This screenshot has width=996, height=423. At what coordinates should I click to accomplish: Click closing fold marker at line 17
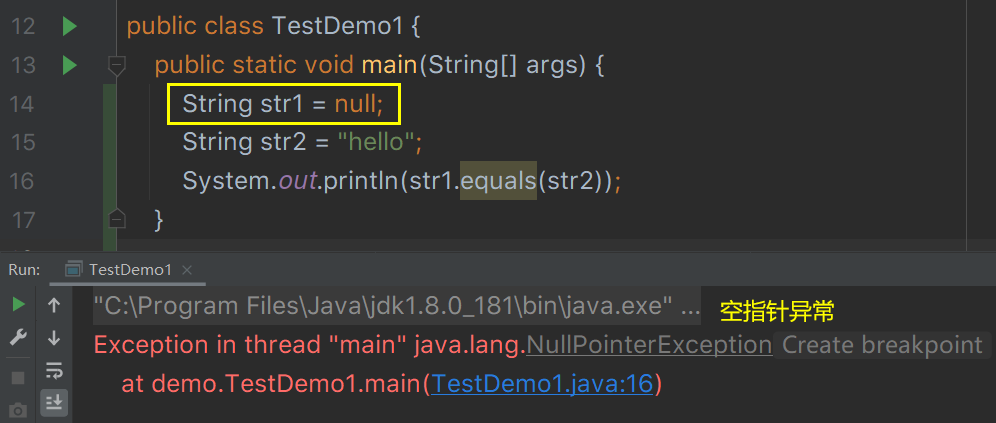117,217
